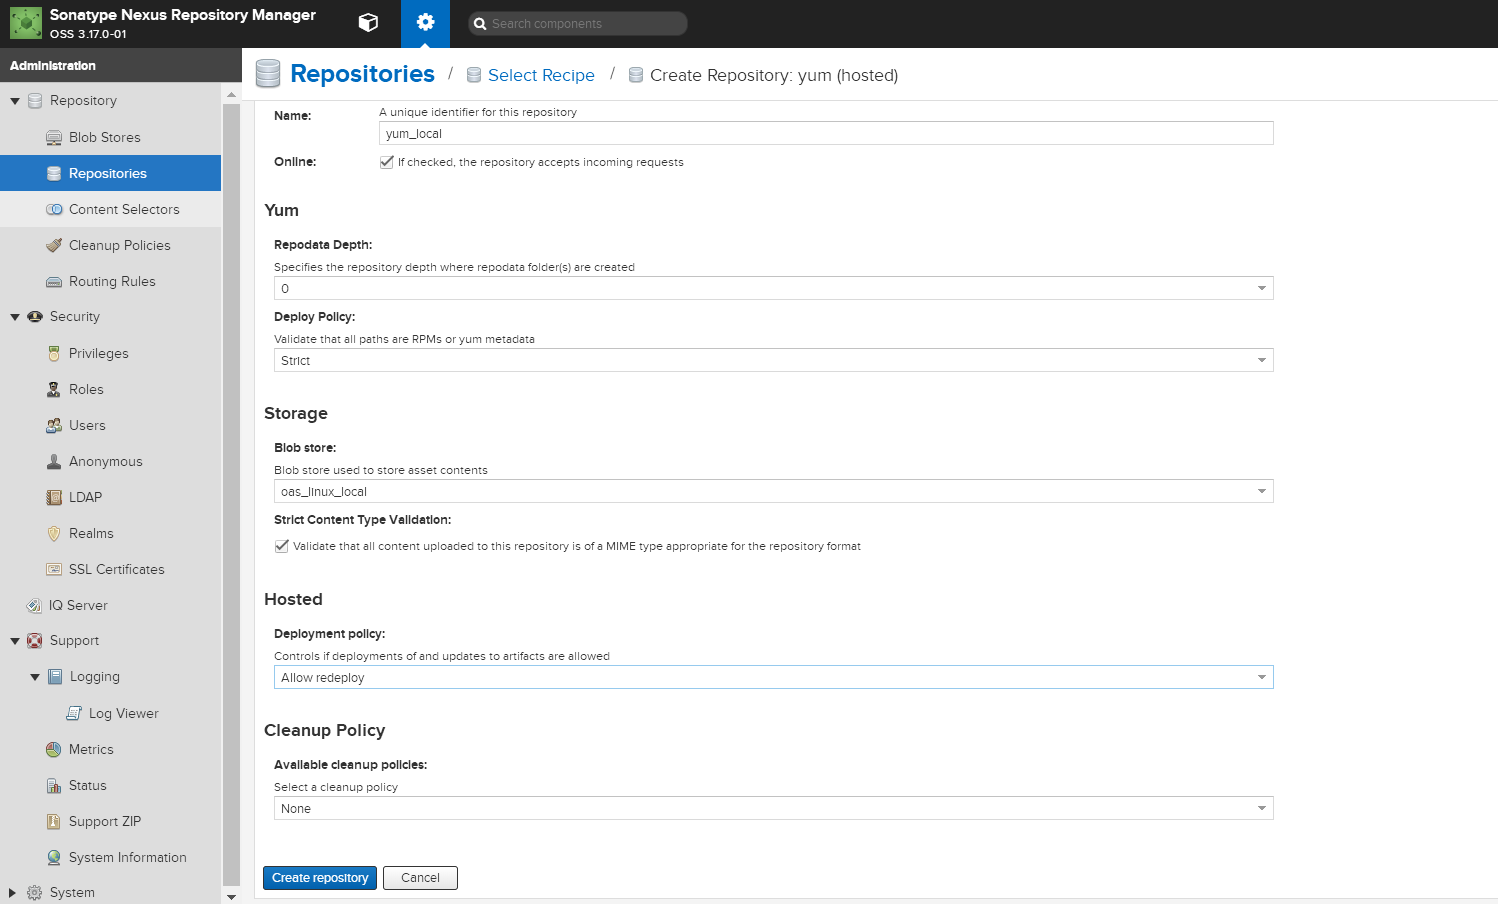Click the Select Recipe breadcrumb icon
Screen dimensions: 1498x904
pyautogui.click(x=474, y=75)
